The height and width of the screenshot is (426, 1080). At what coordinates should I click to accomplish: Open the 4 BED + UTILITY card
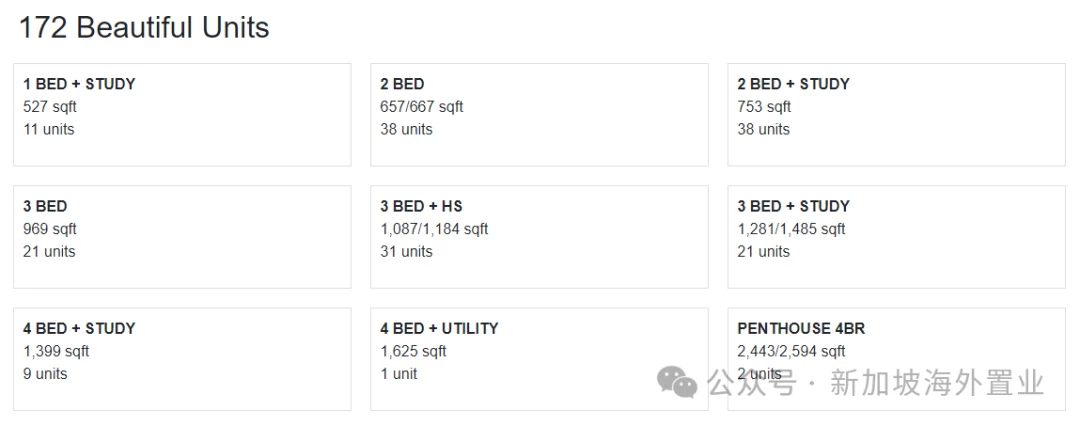[539, 359]
